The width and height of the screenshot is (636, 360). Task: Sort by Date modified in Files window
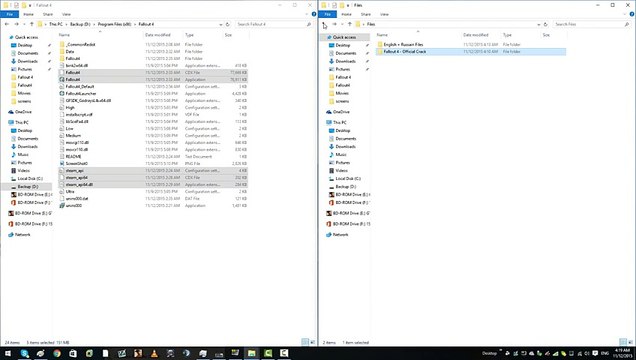tap(476, 35)
